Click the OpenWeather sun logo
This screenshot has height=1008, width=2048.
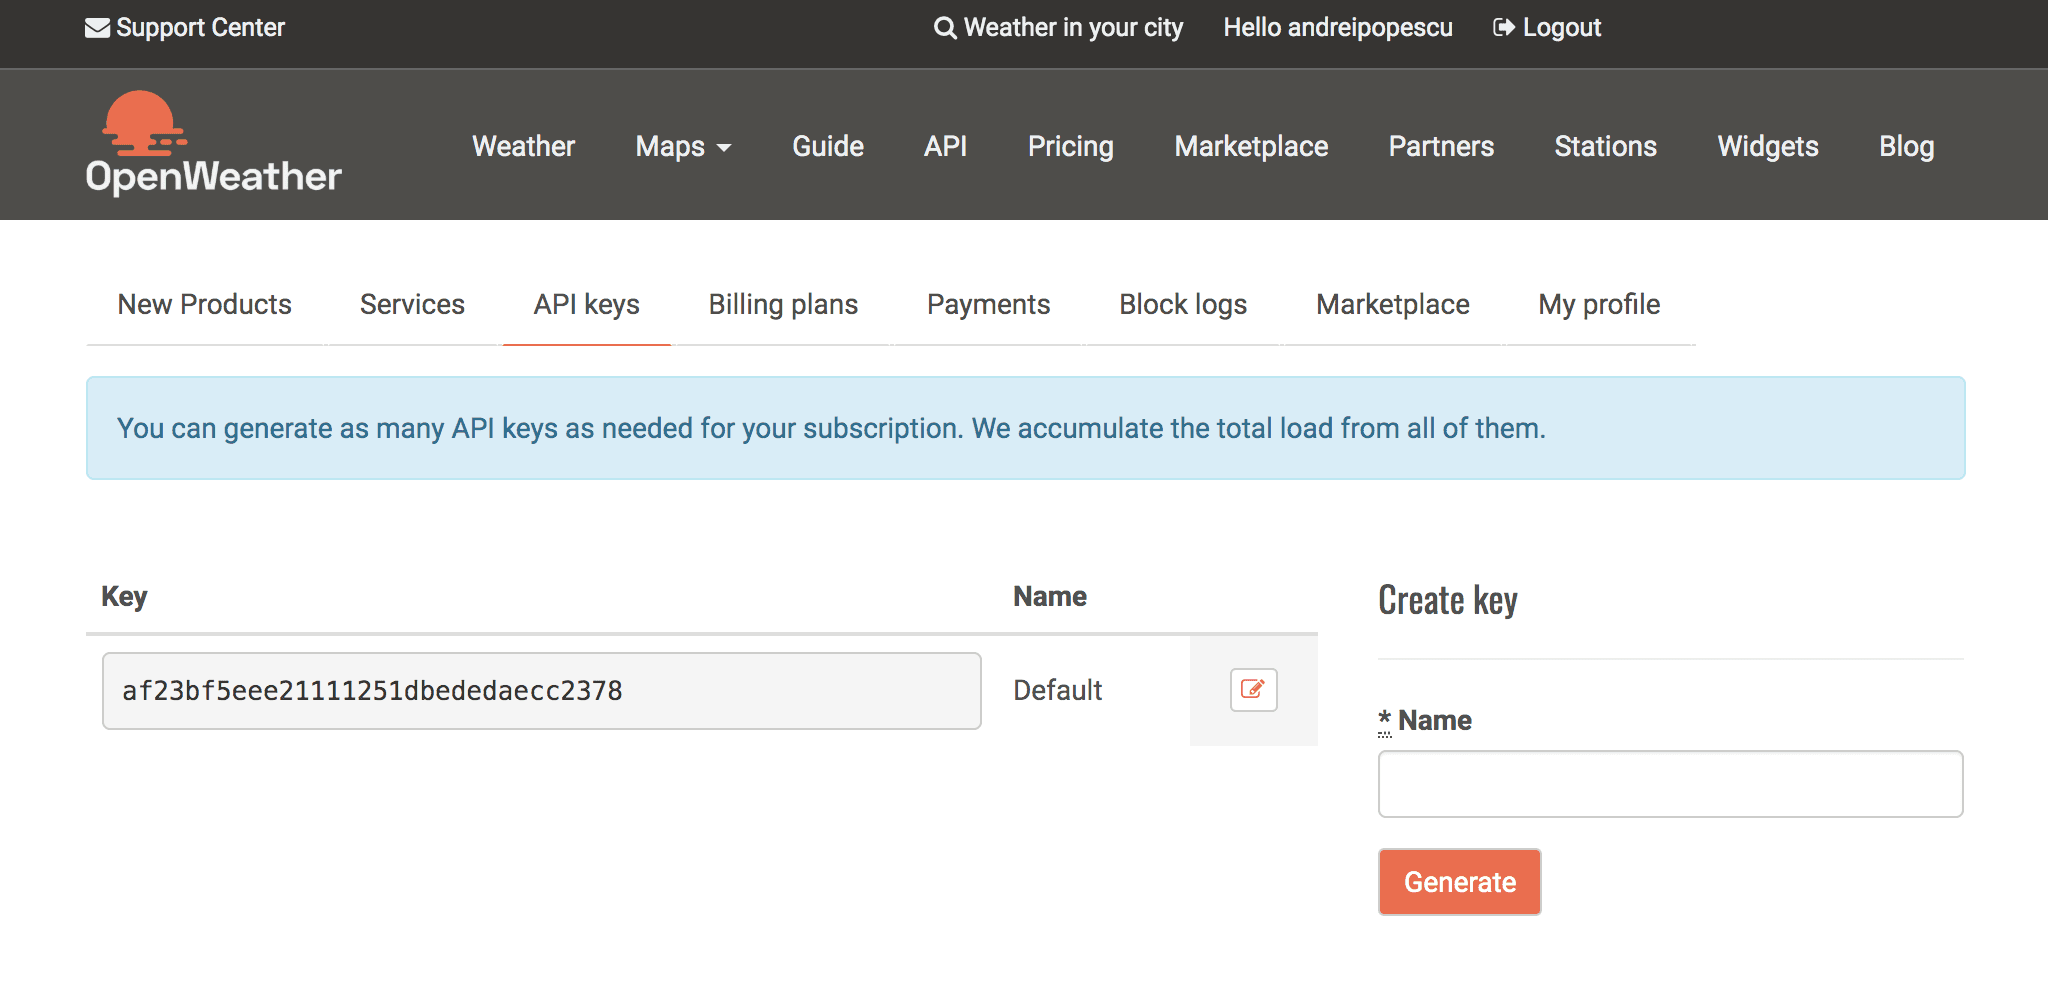tap(144, 123)
